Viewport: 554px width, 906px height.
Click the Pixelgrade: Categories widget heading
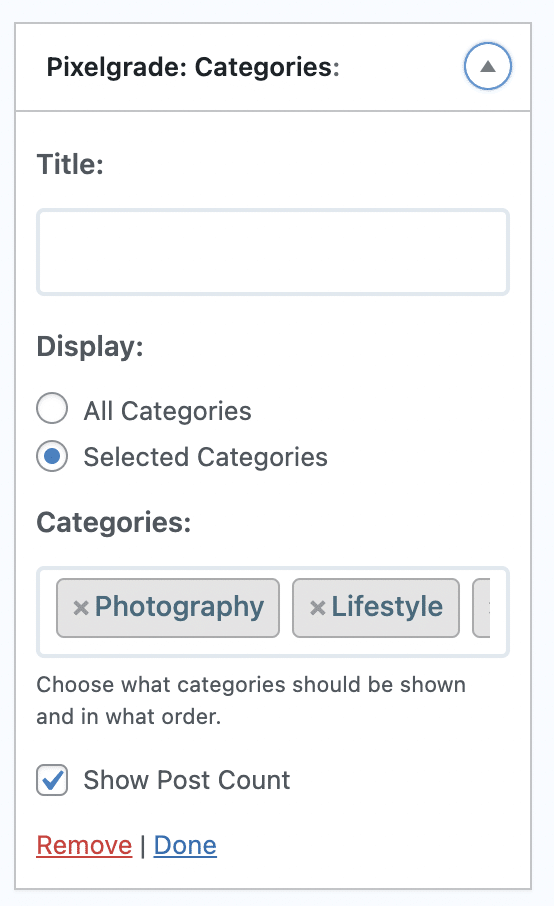[193, 67]
